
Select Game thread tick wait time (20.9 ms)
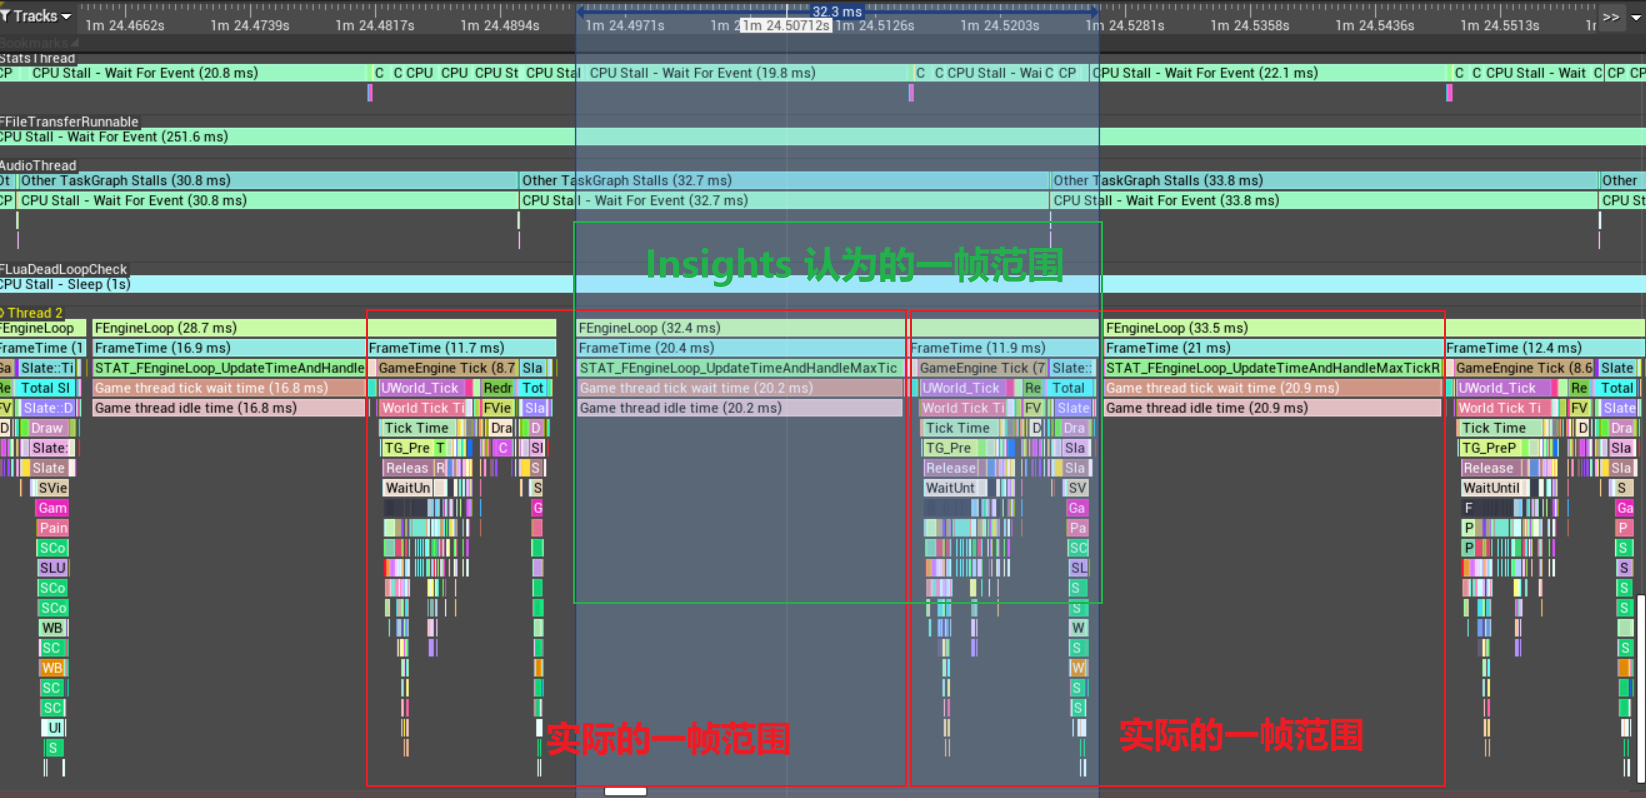(x=1272, y=388)
